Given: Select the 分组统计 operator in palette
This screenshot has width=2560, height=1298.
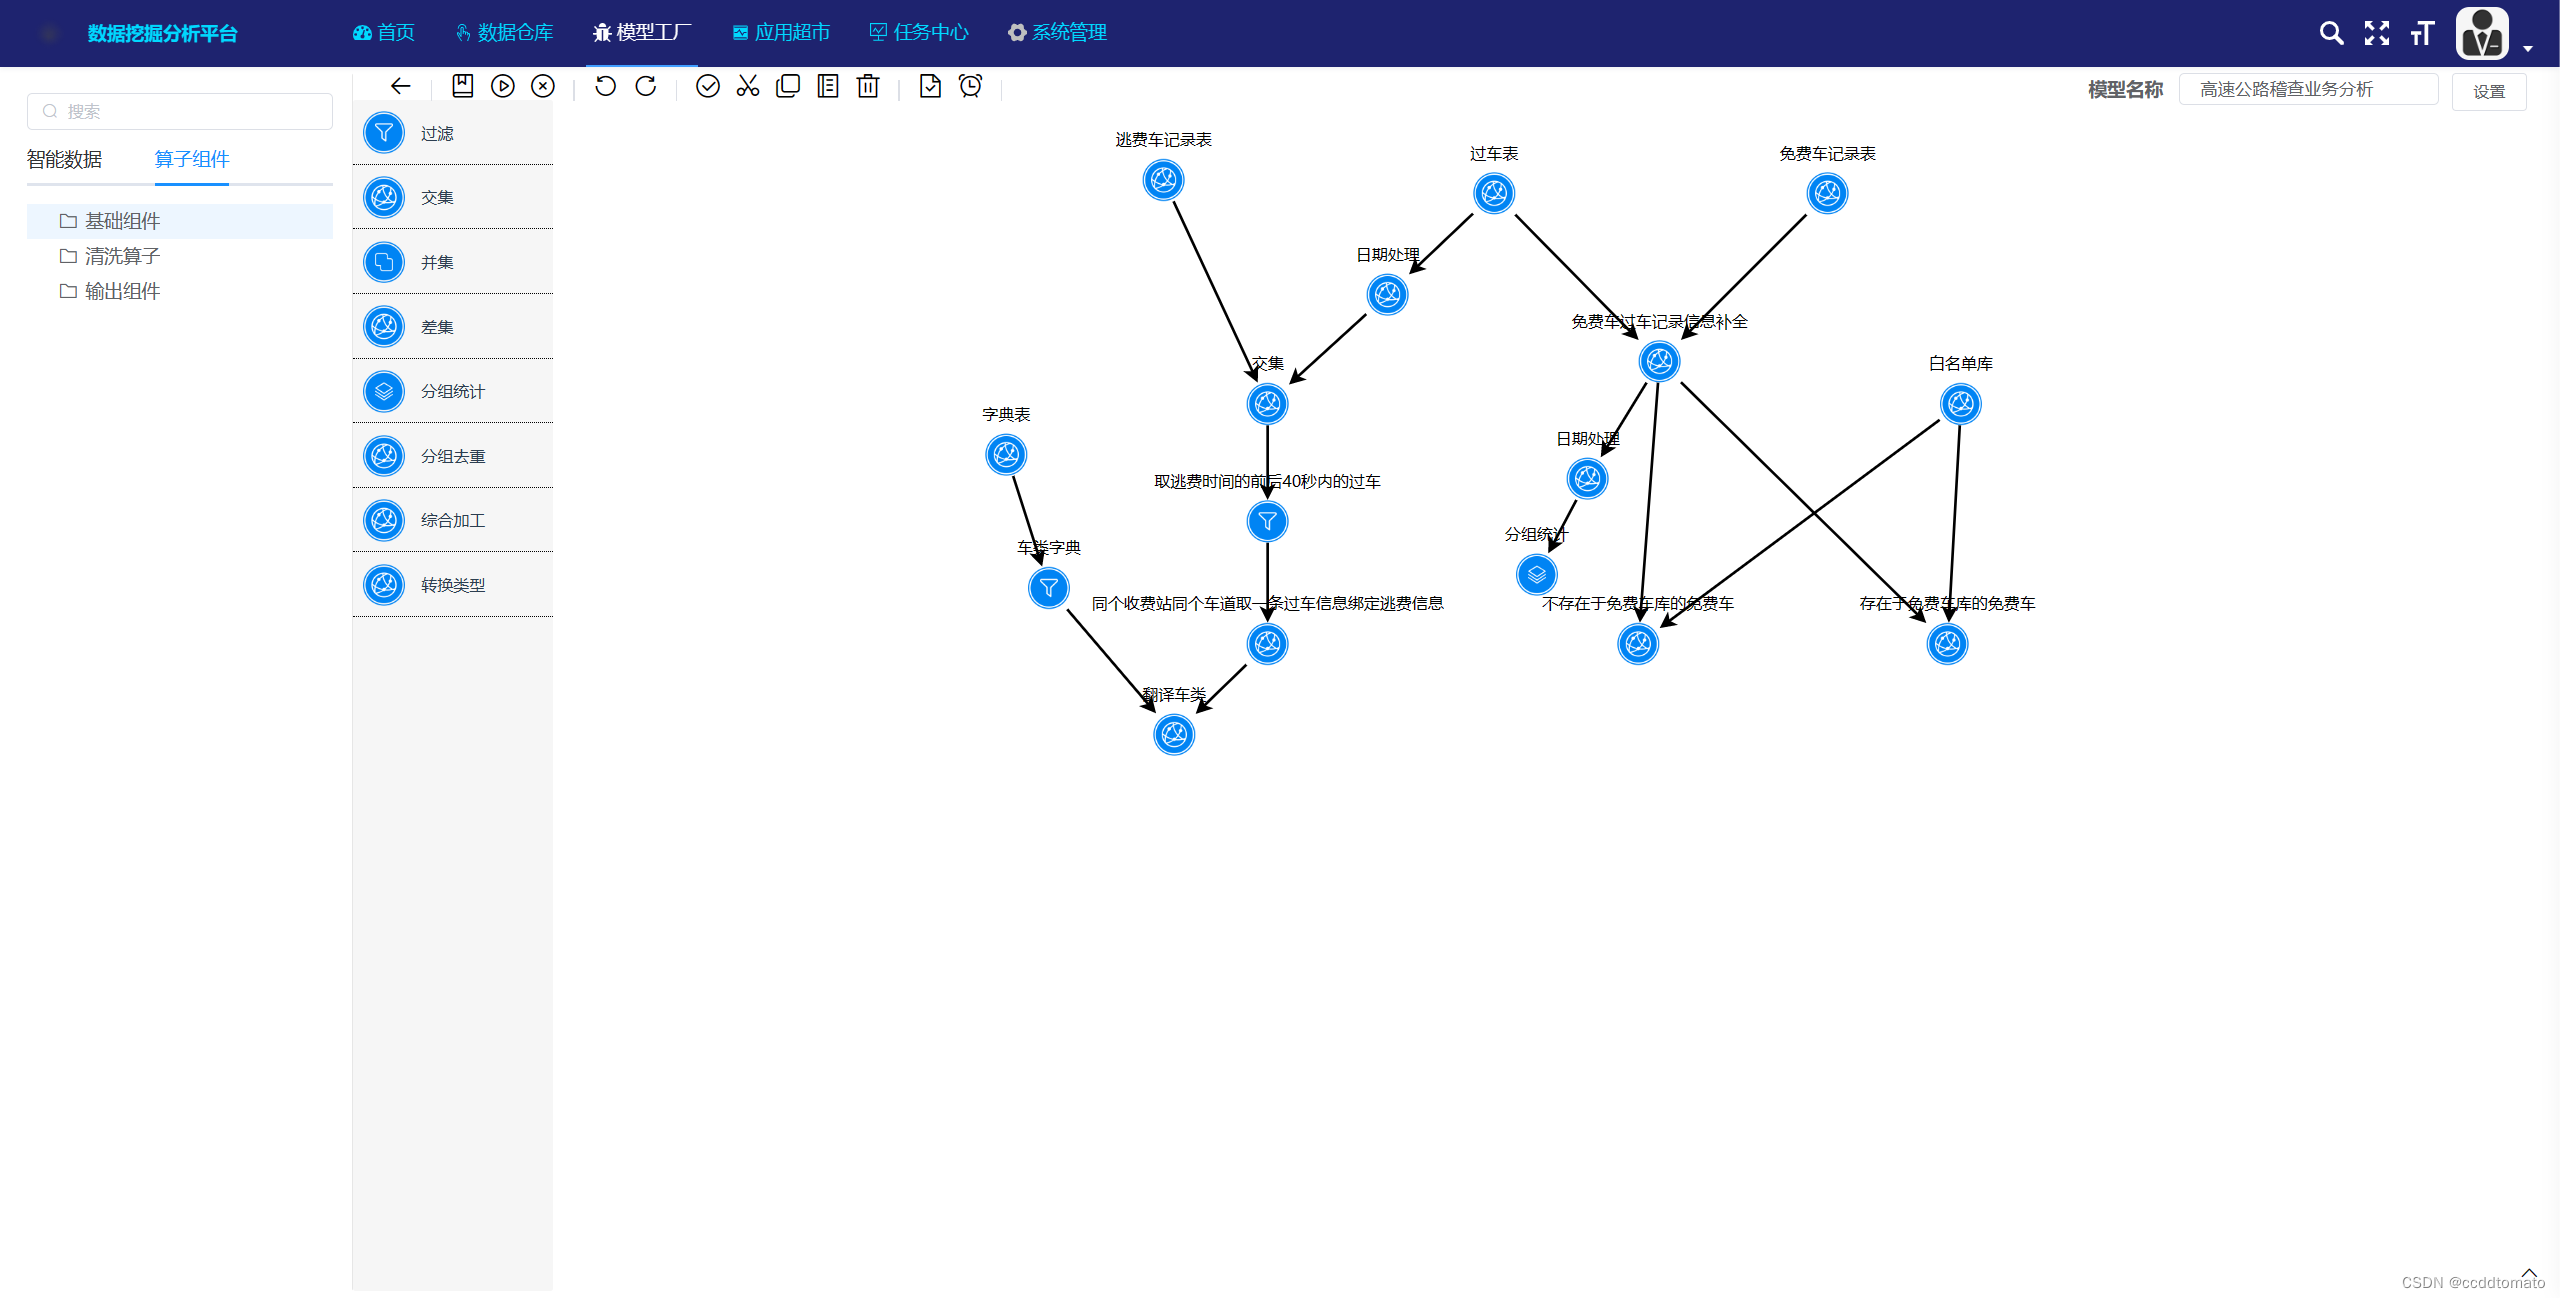Looking at the screenshot, I should [452, 391].
